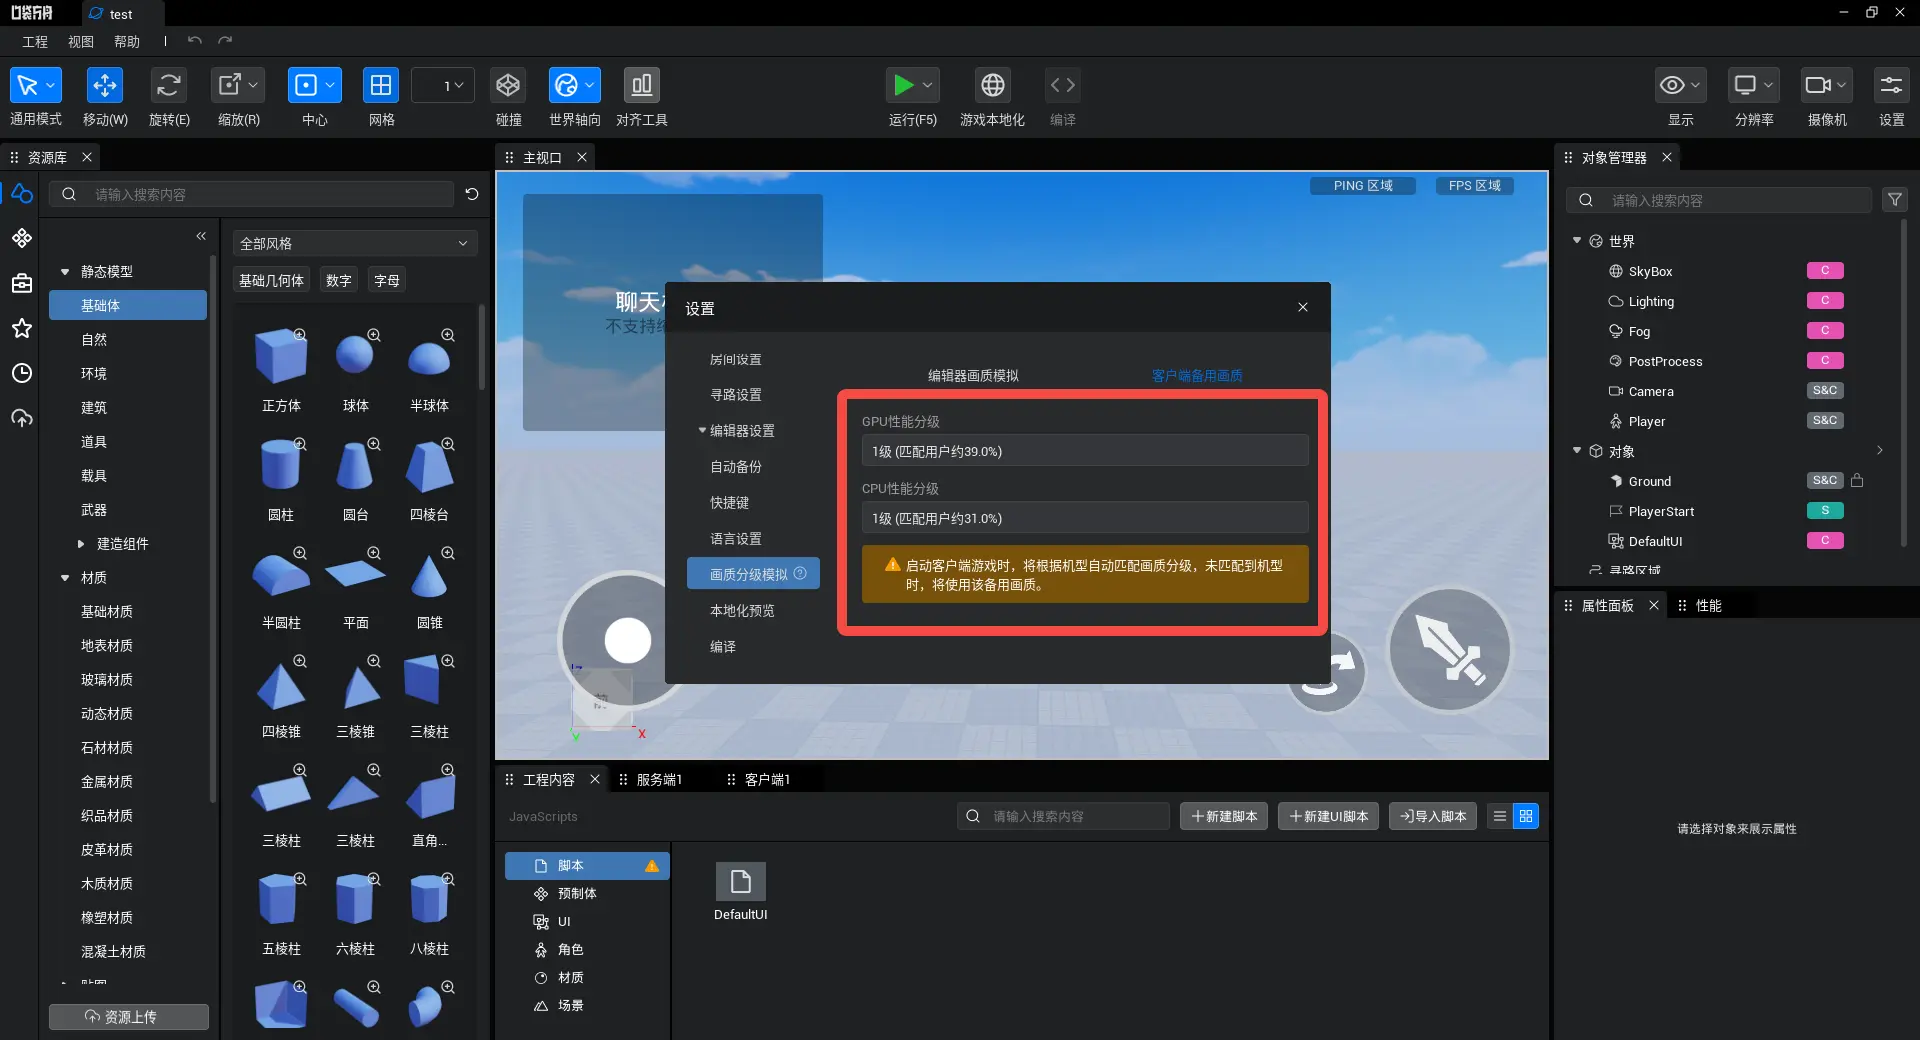This screenshot has width=1920, height=1040.
Task: Focus the script search field
Action: (1063, 816)
